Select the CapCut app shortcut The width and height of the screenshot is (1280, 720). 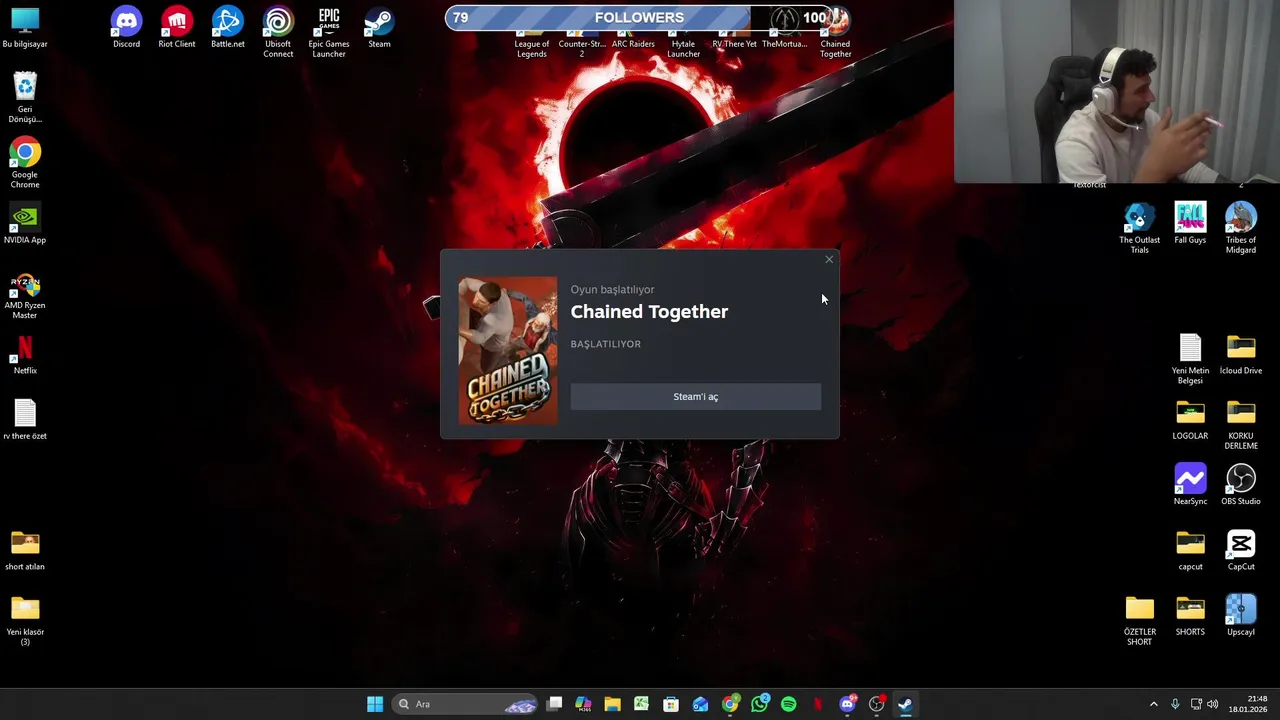coord(1241,551)
